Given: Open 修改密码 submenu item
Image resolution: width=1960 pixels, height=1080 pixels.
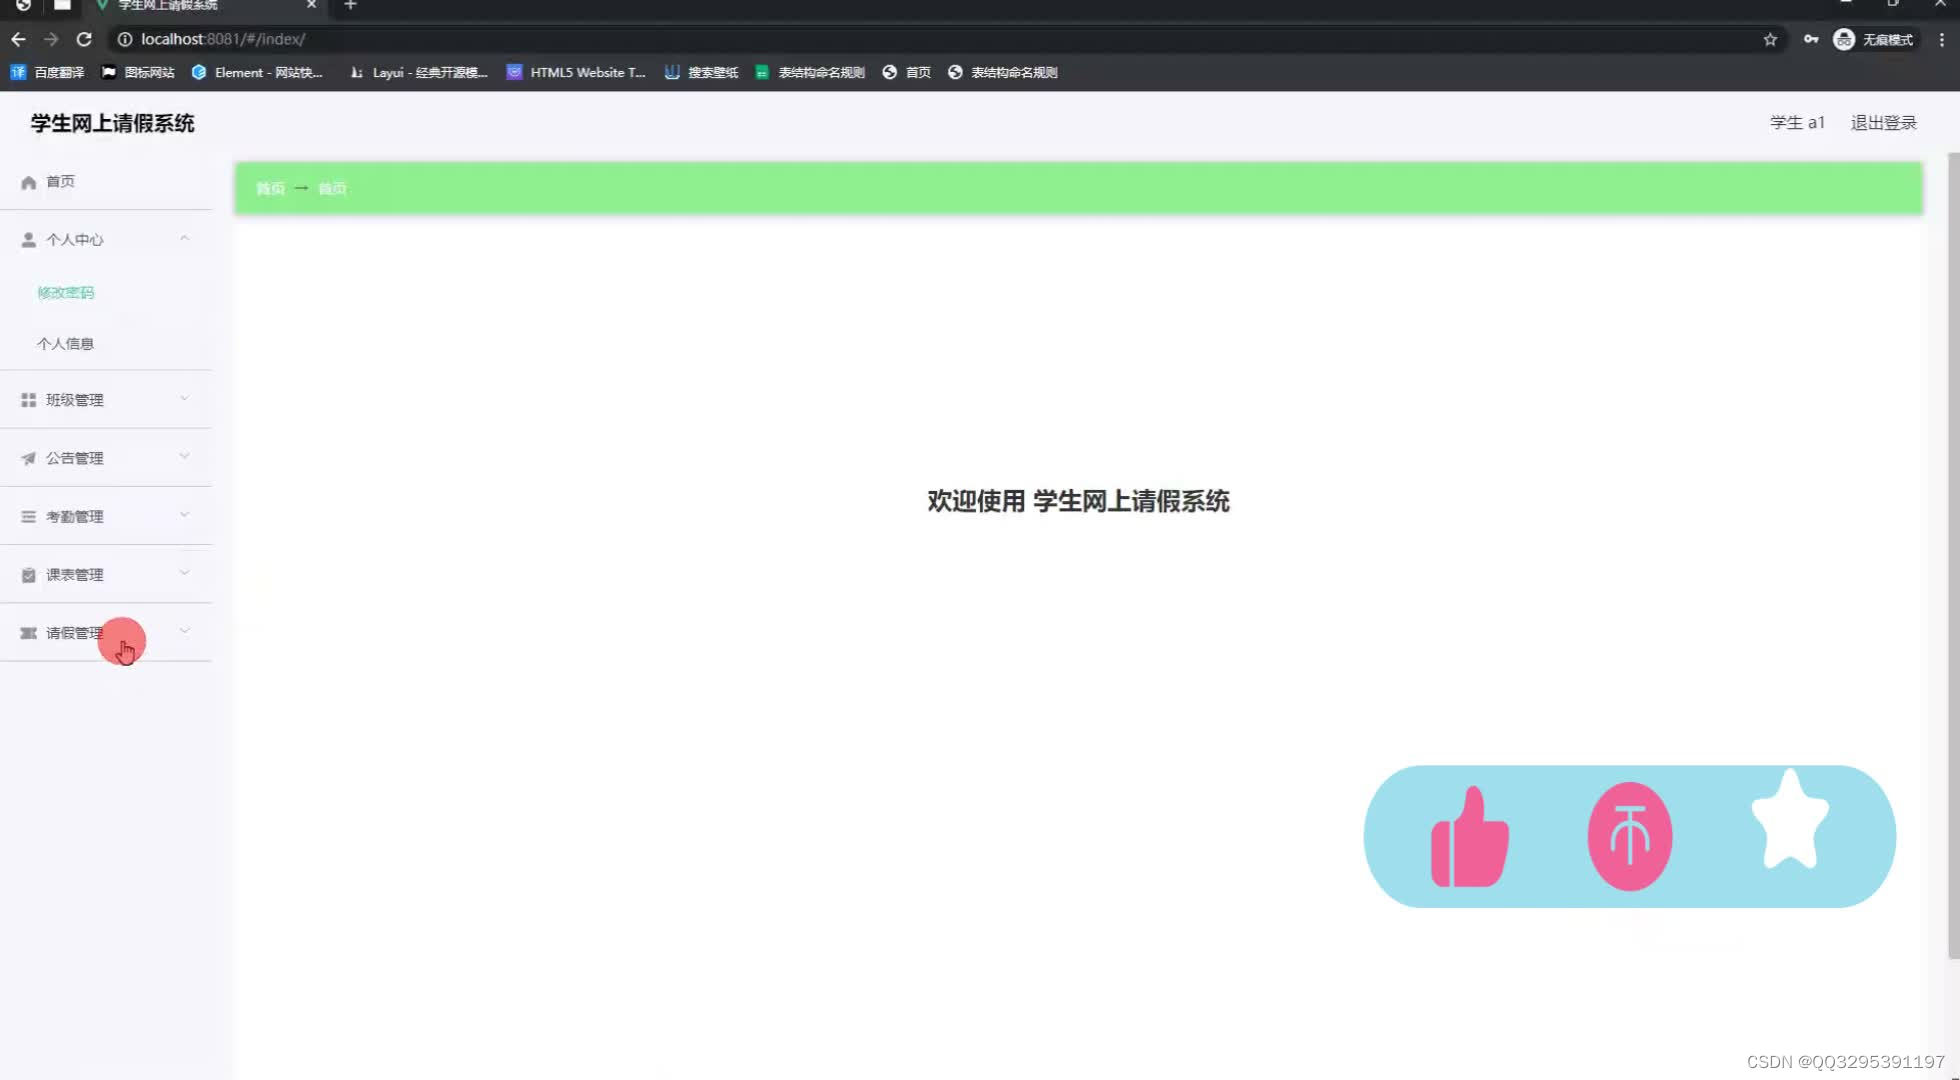Looking at the screenshot, I should click(65, 293).
